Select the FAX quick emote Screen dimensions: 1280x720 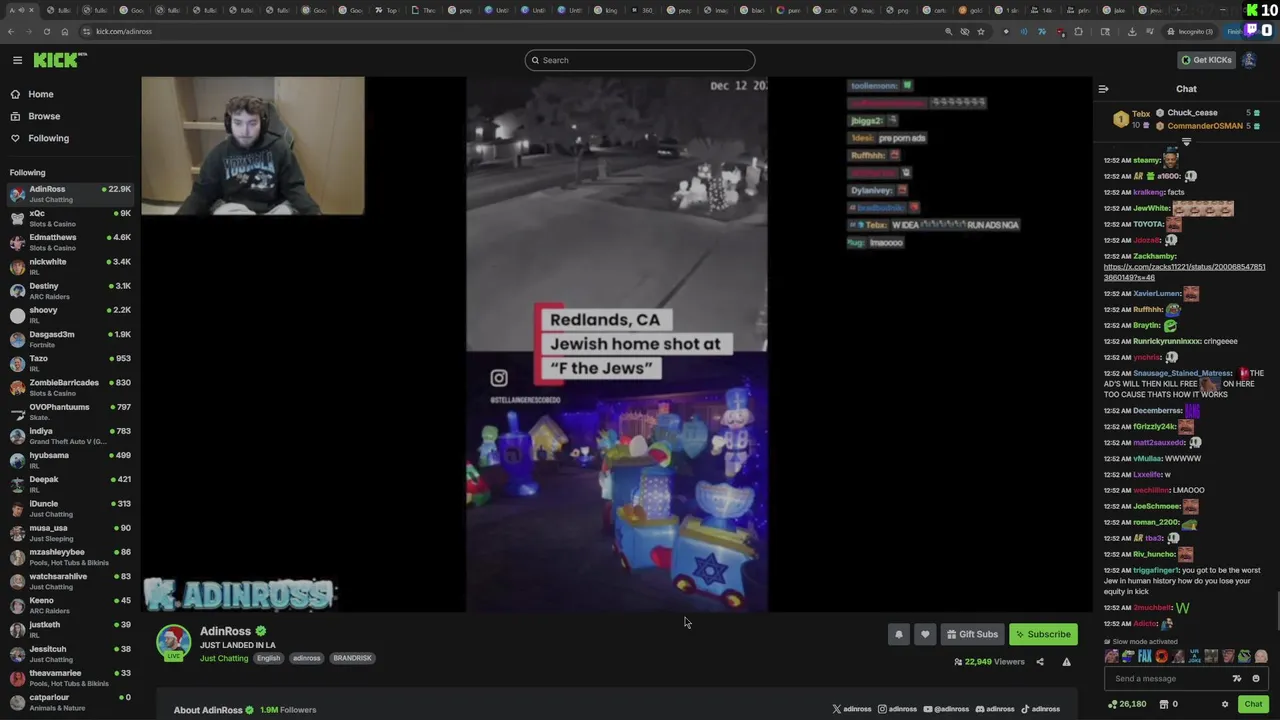1144,657
